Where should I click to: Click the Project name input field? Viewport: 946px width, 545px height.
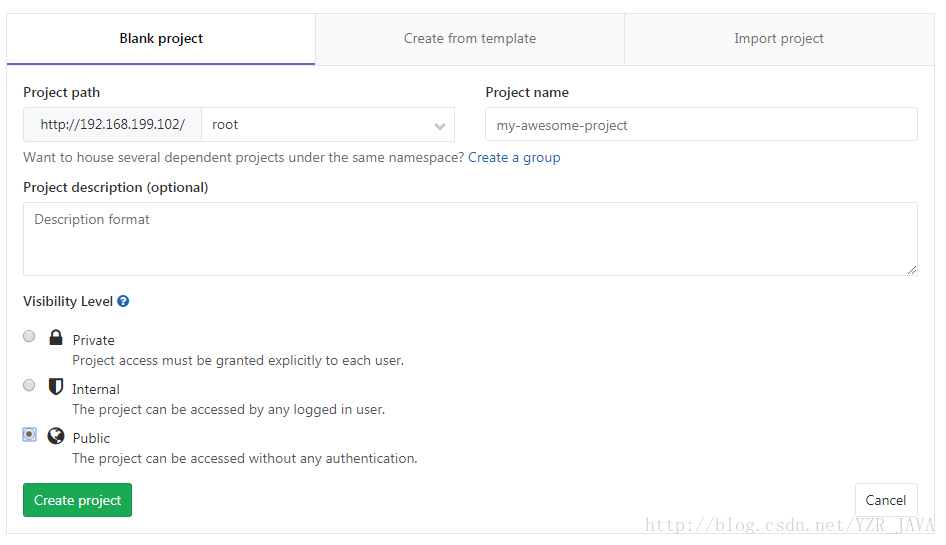pyautogui.click(x=701, y=124)
